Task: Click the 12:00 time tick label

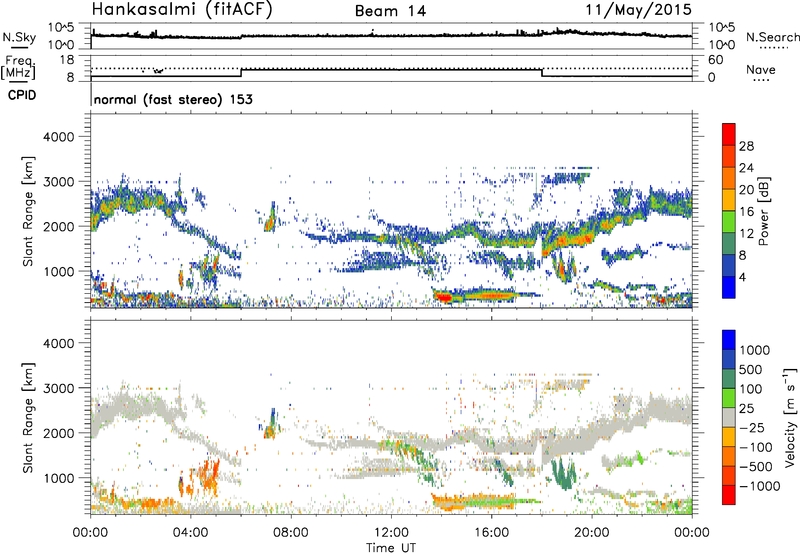Action: 391,533
